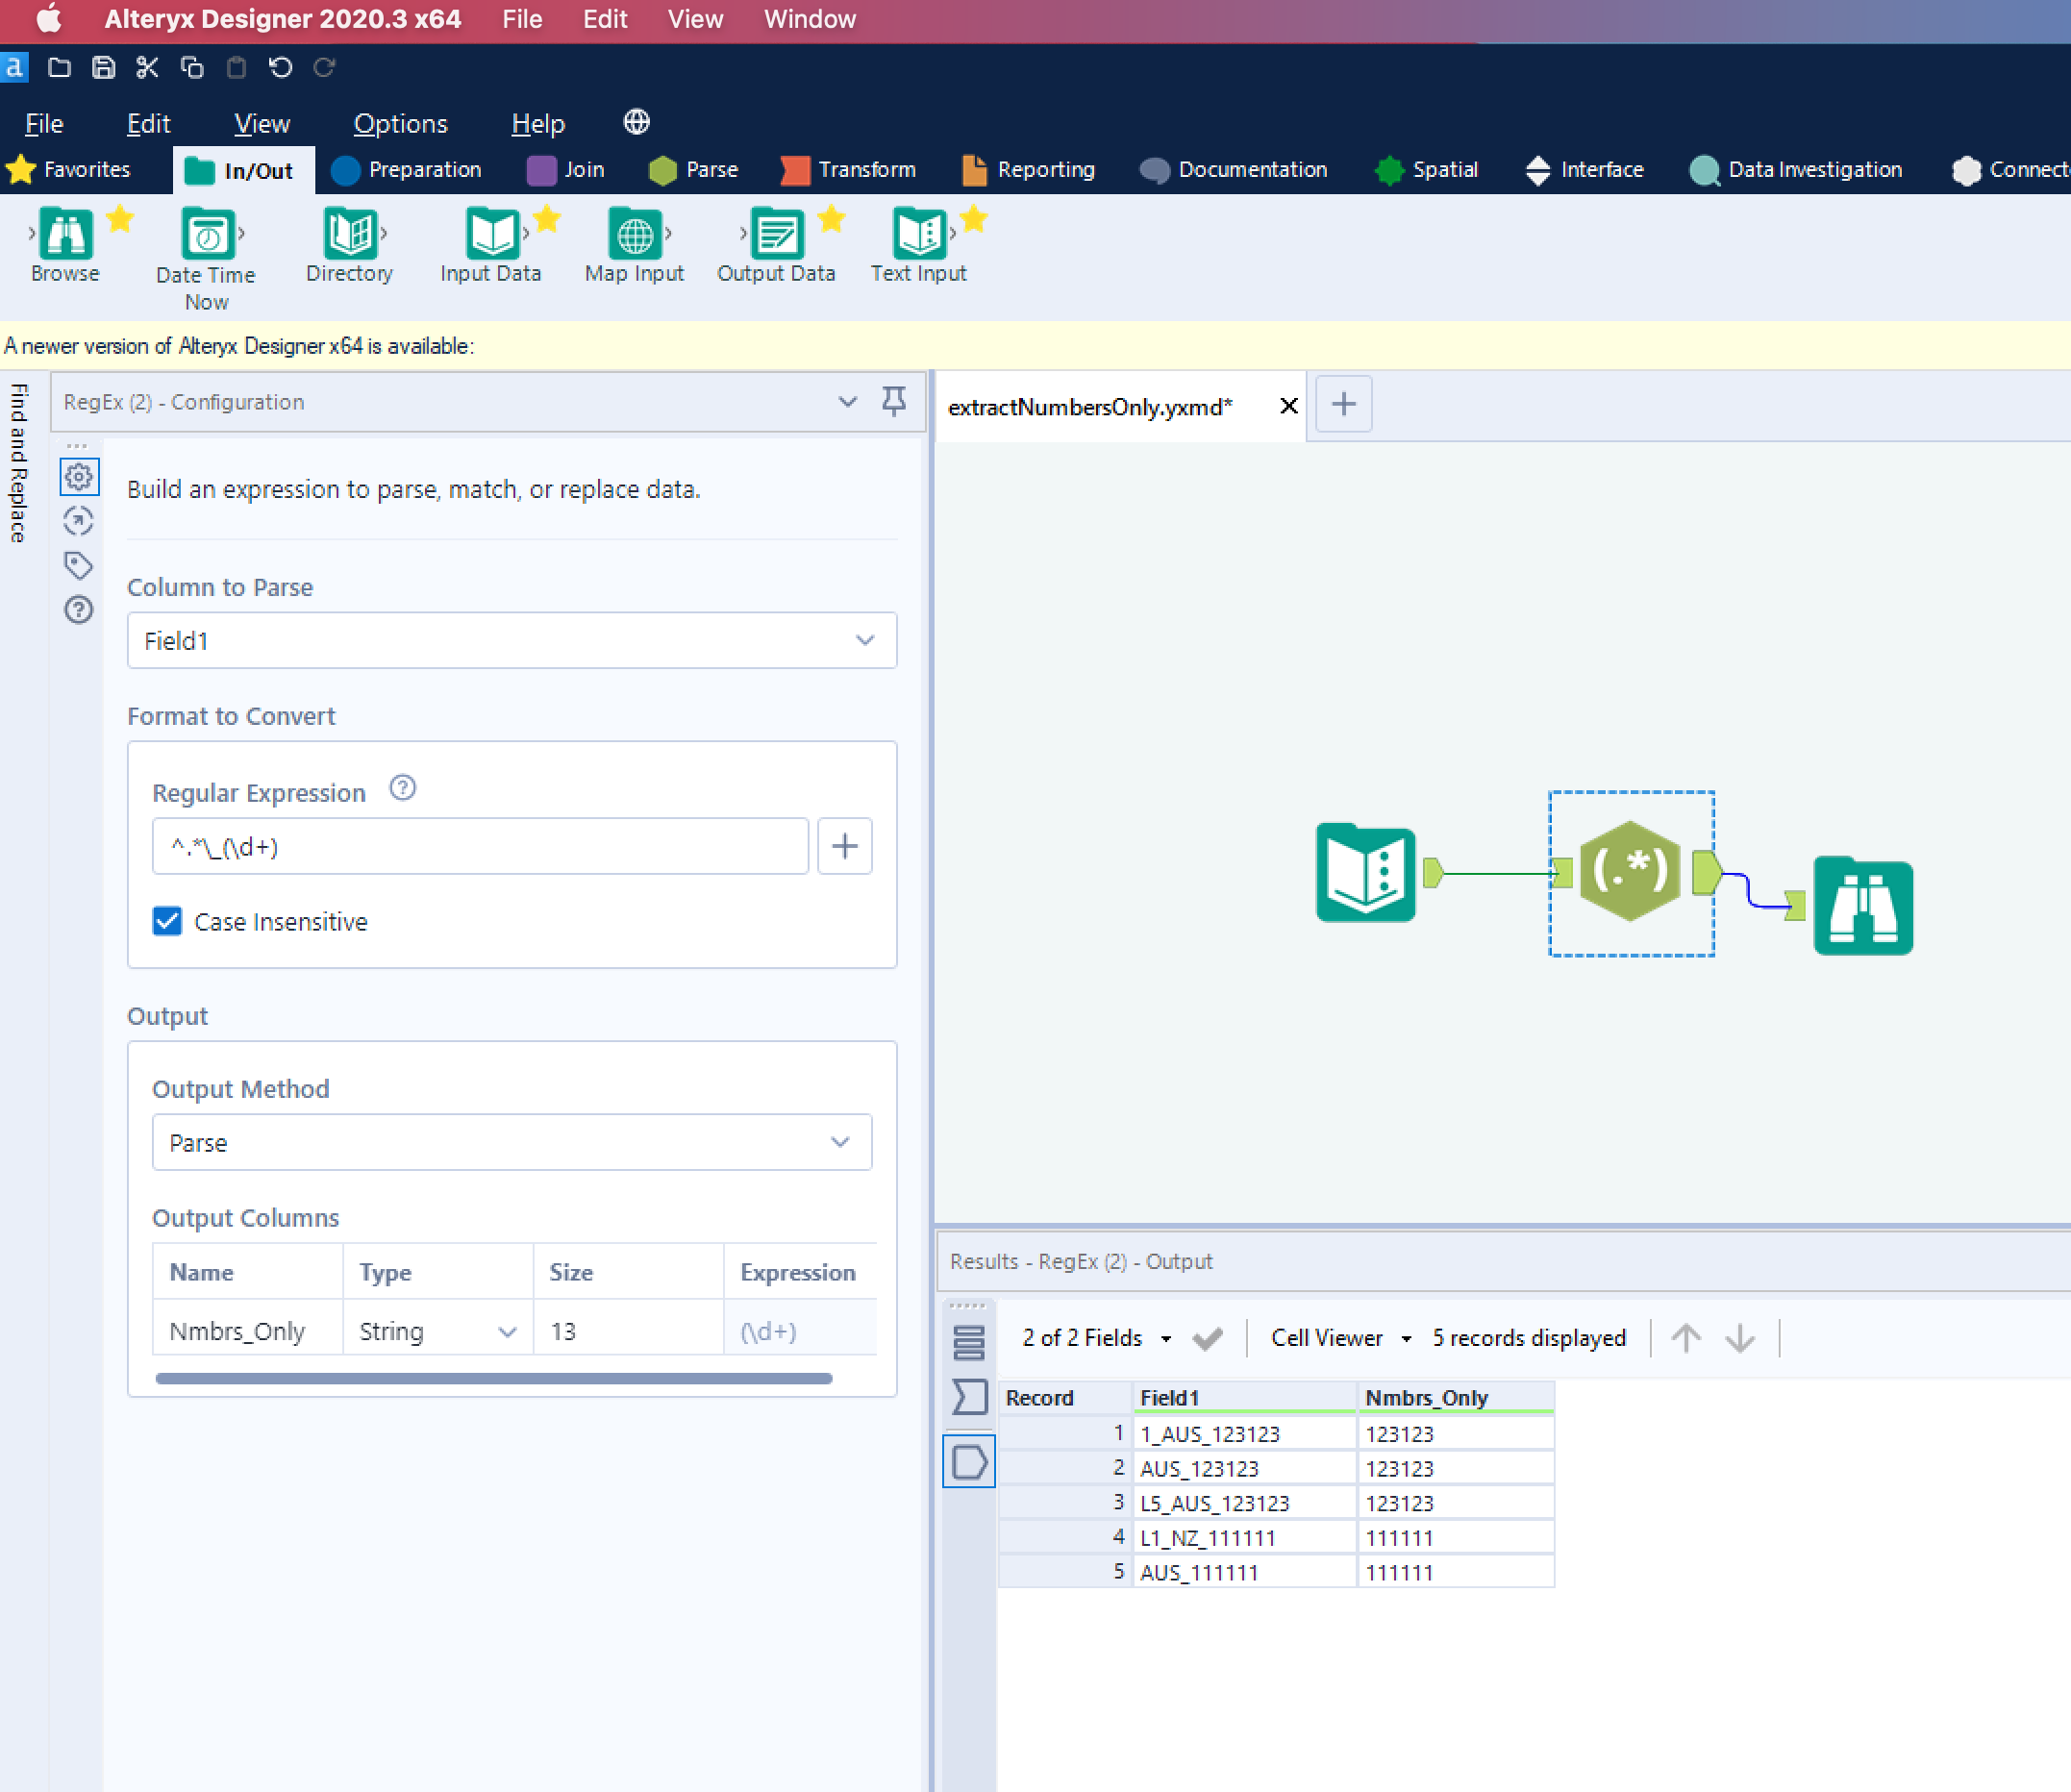
Task: Open the Annotation tag icon in configuration
Action: [78, 565]
